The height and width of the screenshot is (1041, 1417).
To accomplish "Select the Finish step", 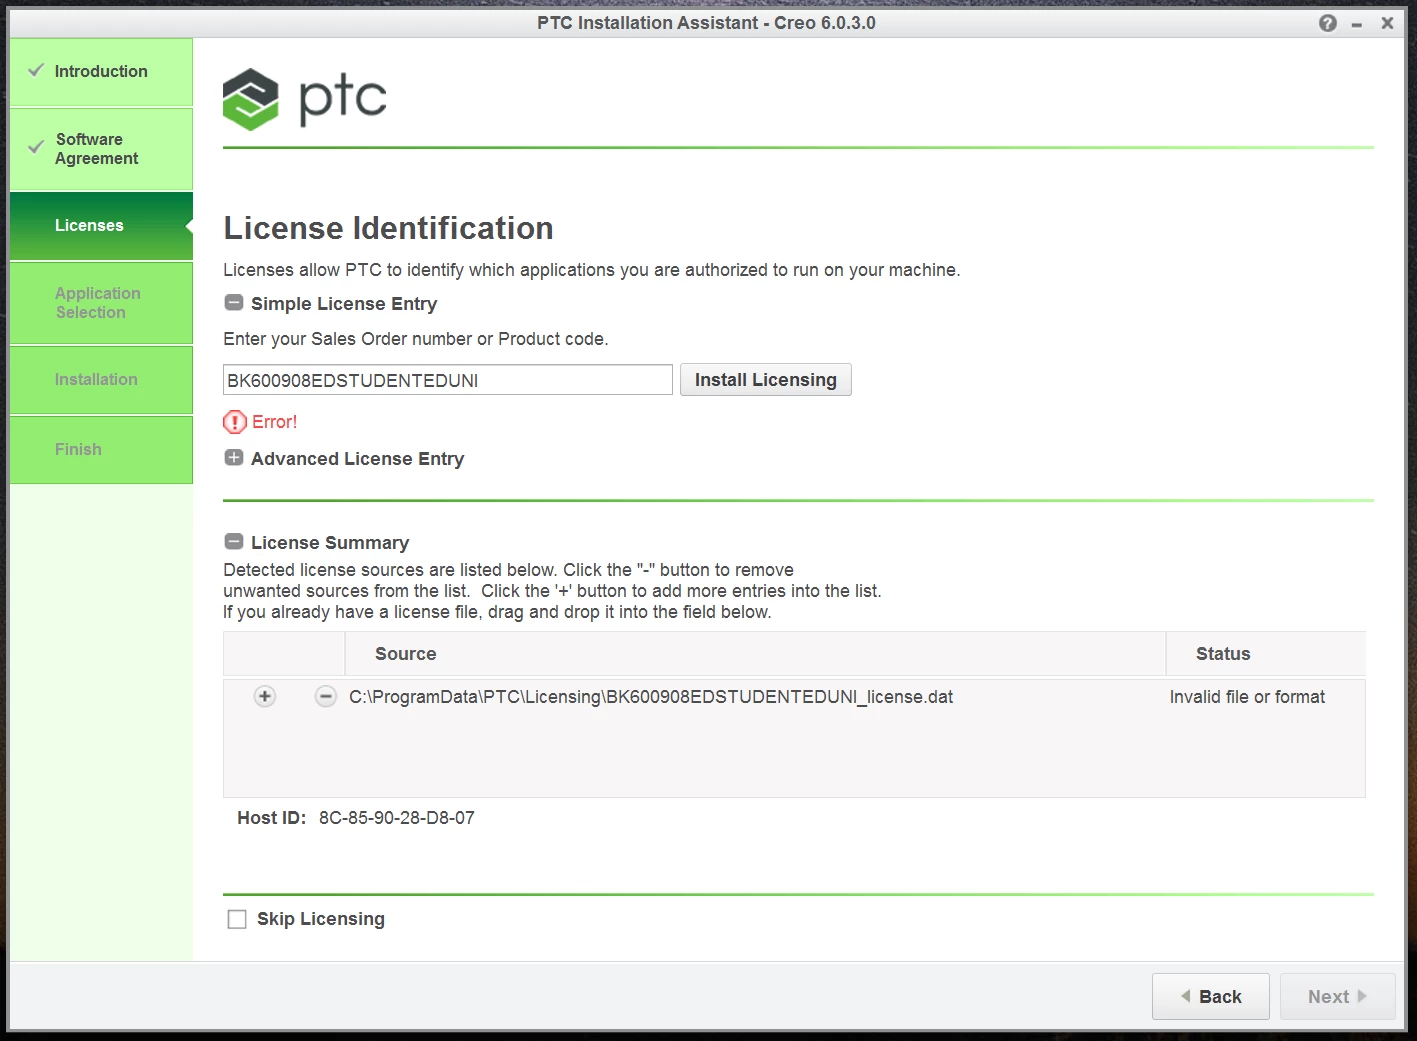I will tap(101, 450).
